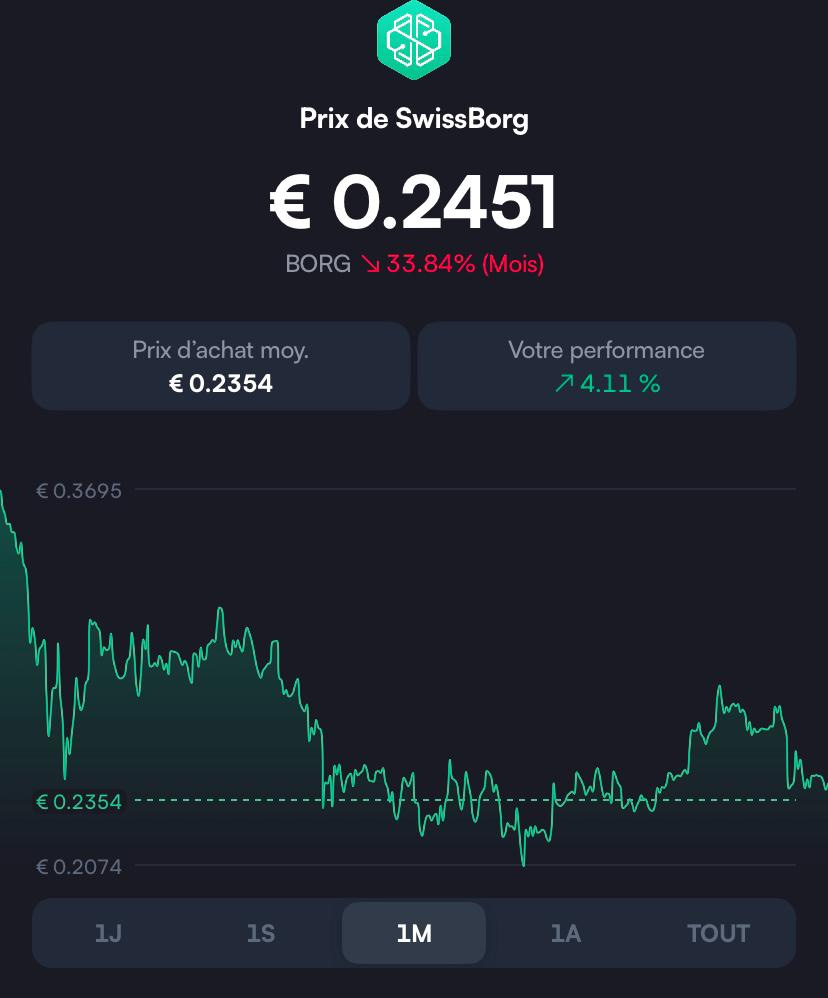The height and width of the screenshot is (998, 828).
Task: Select the 1A time range
Action: pyautogui.click(x=566, y=932)
